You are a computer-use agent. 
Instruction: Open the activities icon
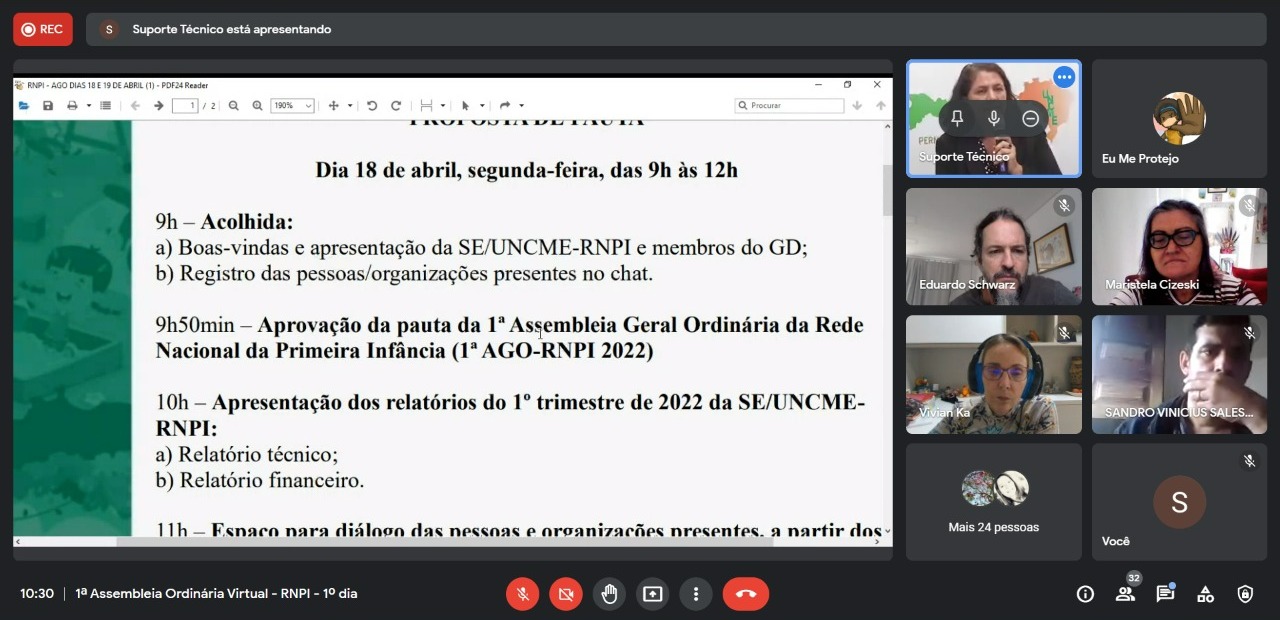[1205, 594]
